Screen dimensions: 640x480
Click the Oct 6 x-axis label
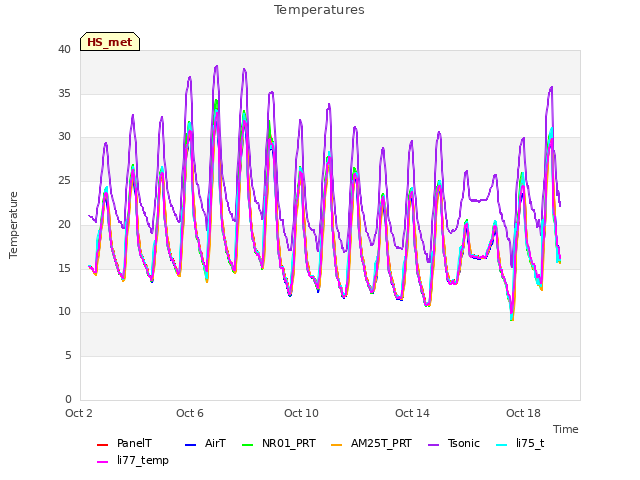tap(190, 413)
